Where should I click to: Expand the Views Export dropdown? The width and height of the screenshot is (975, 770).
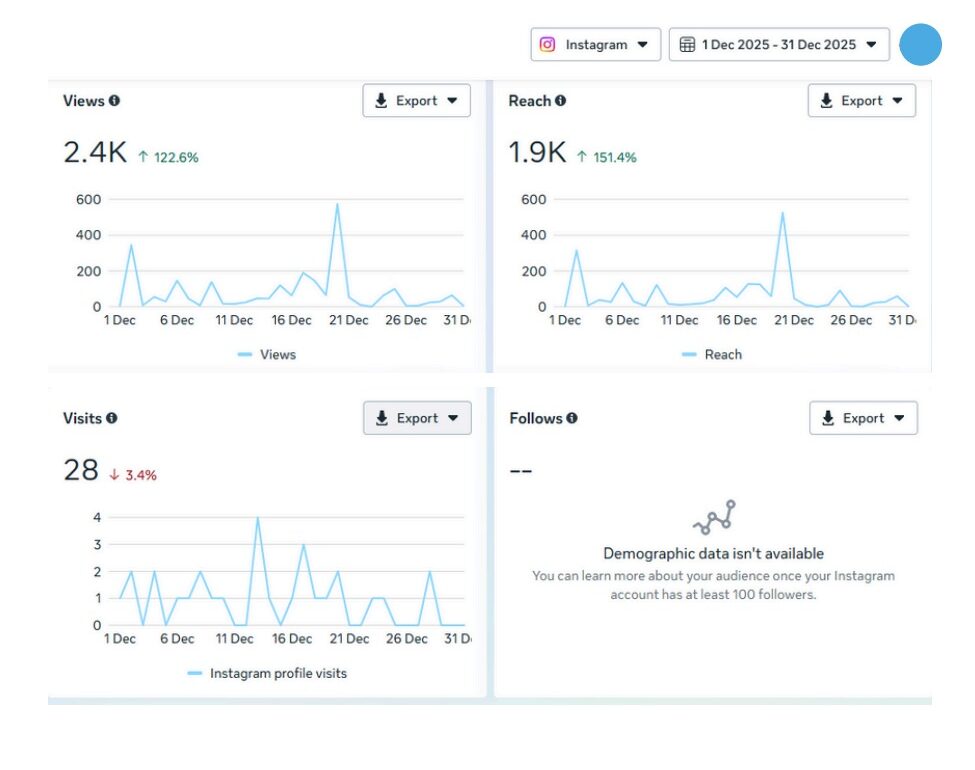coord(416,101)
